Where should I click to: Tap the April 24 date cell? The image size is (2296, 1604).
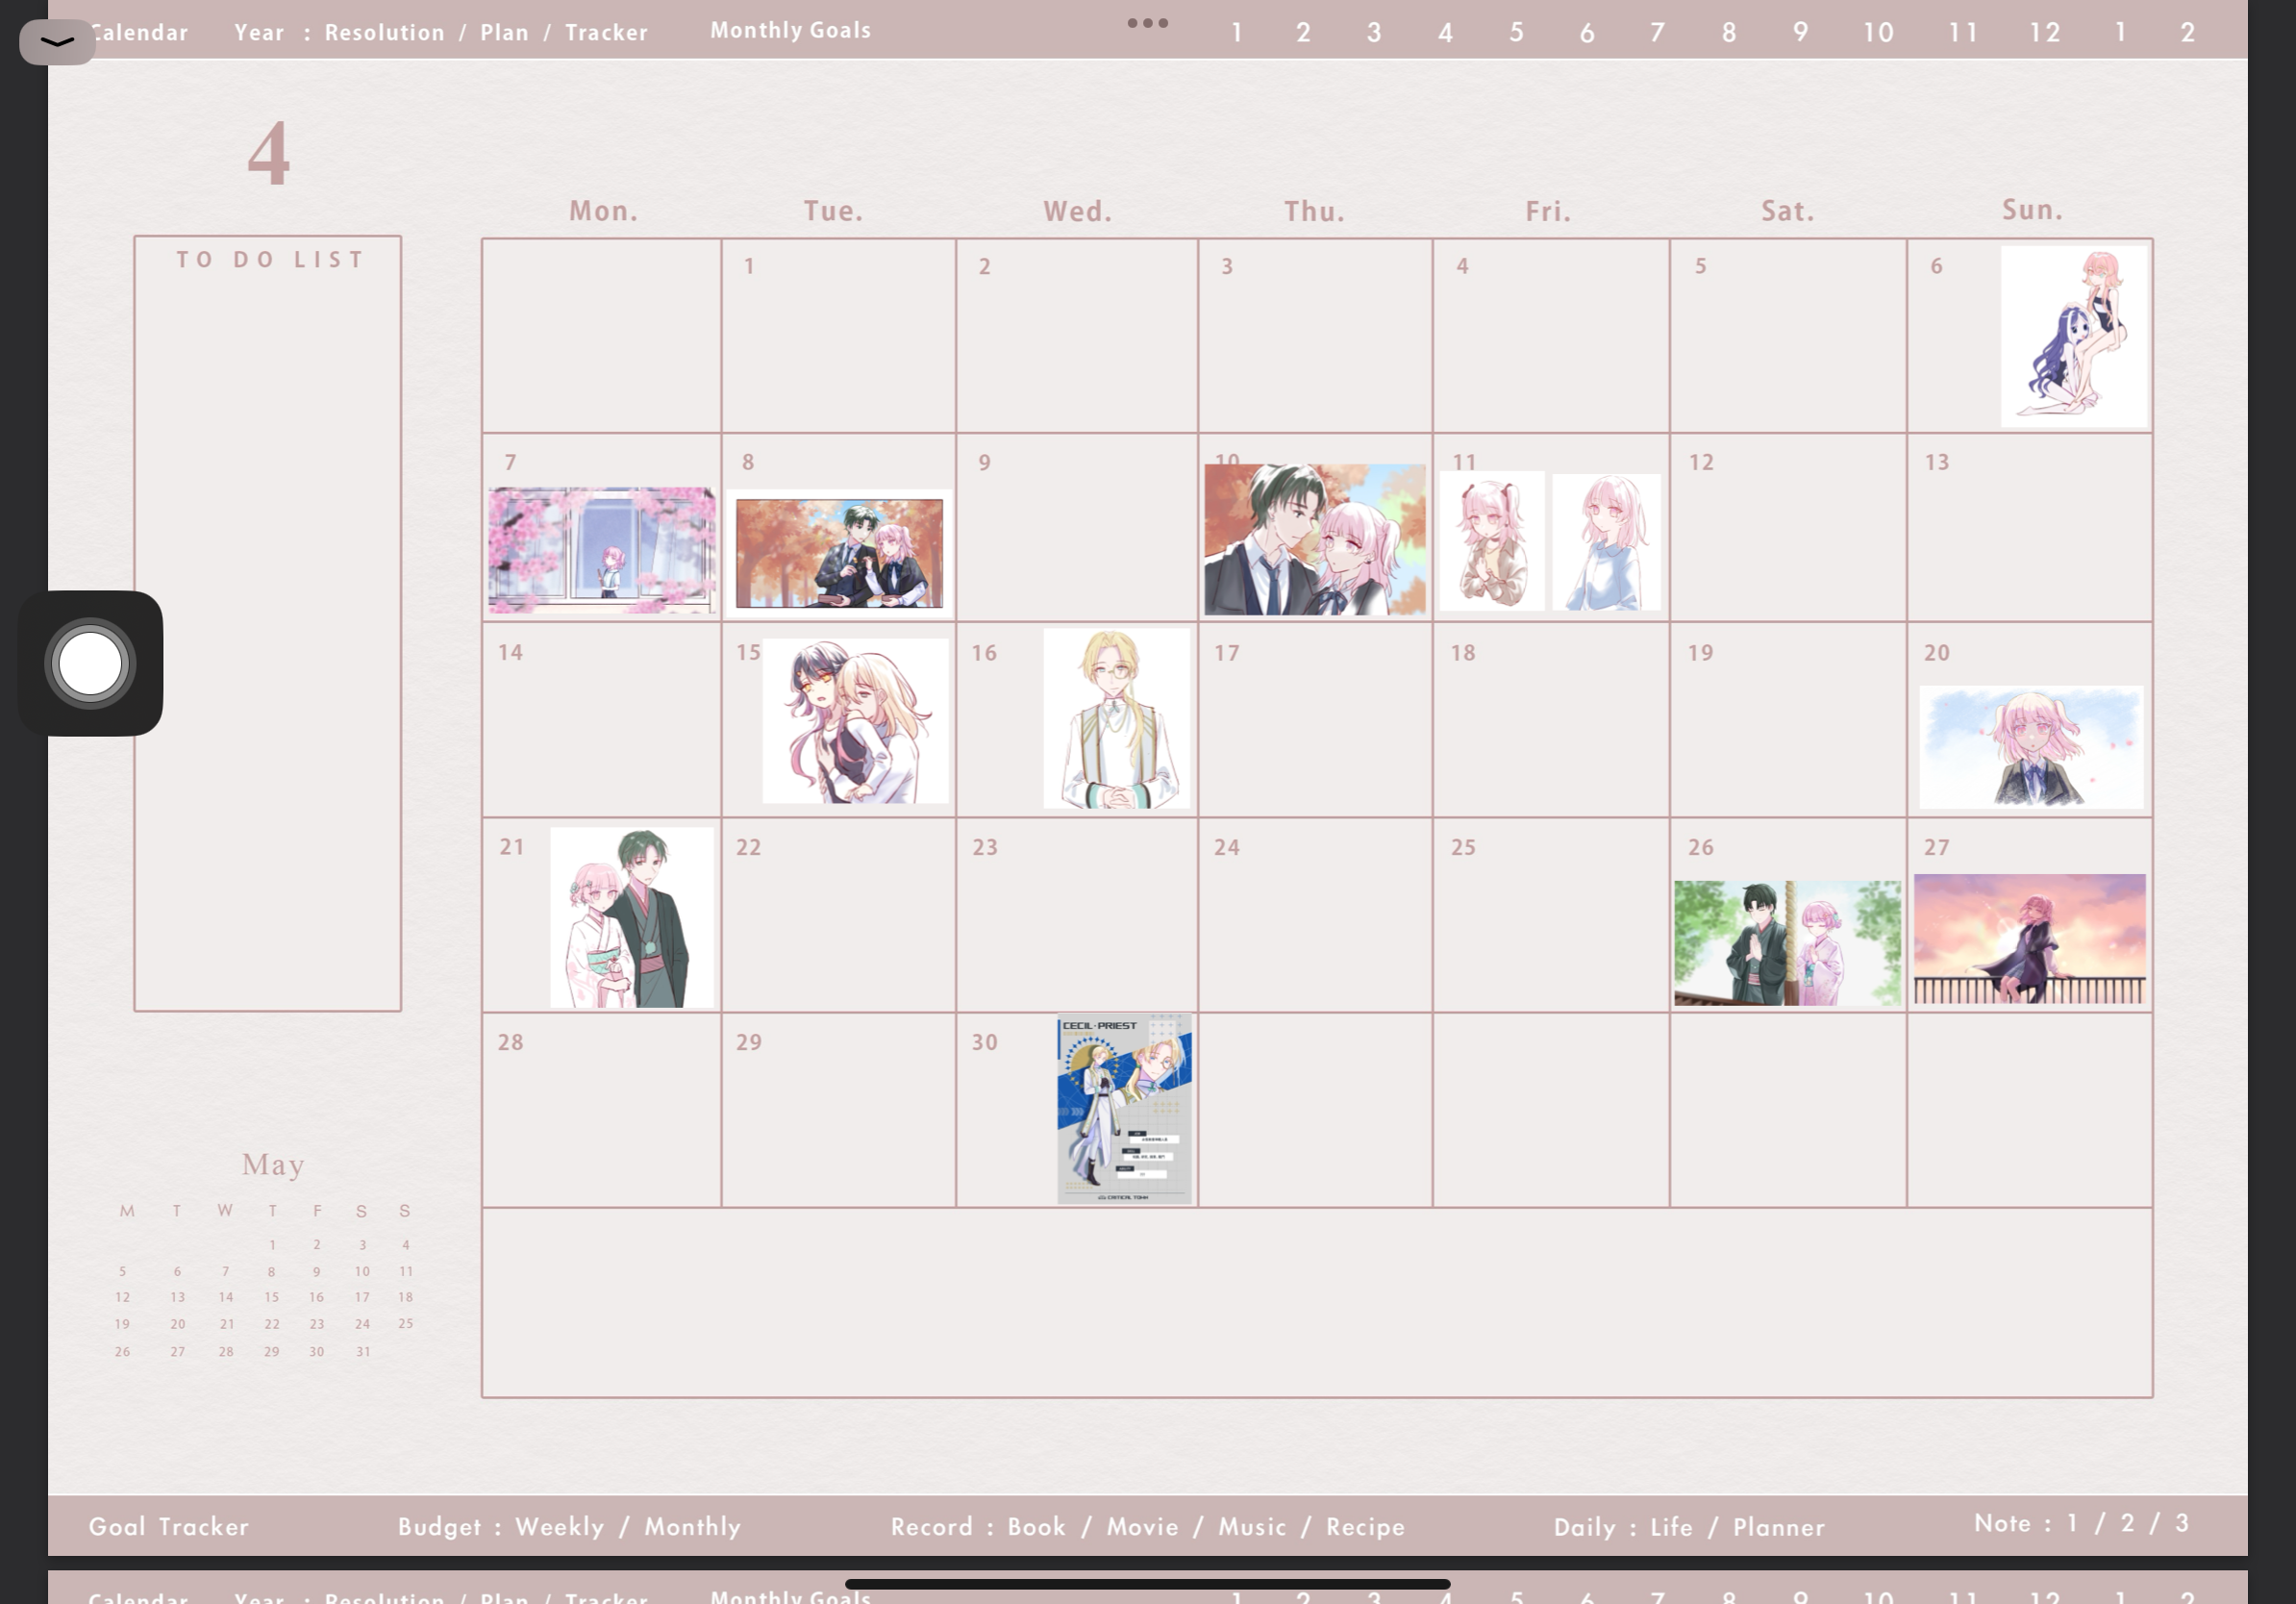tap(1315, 914)
